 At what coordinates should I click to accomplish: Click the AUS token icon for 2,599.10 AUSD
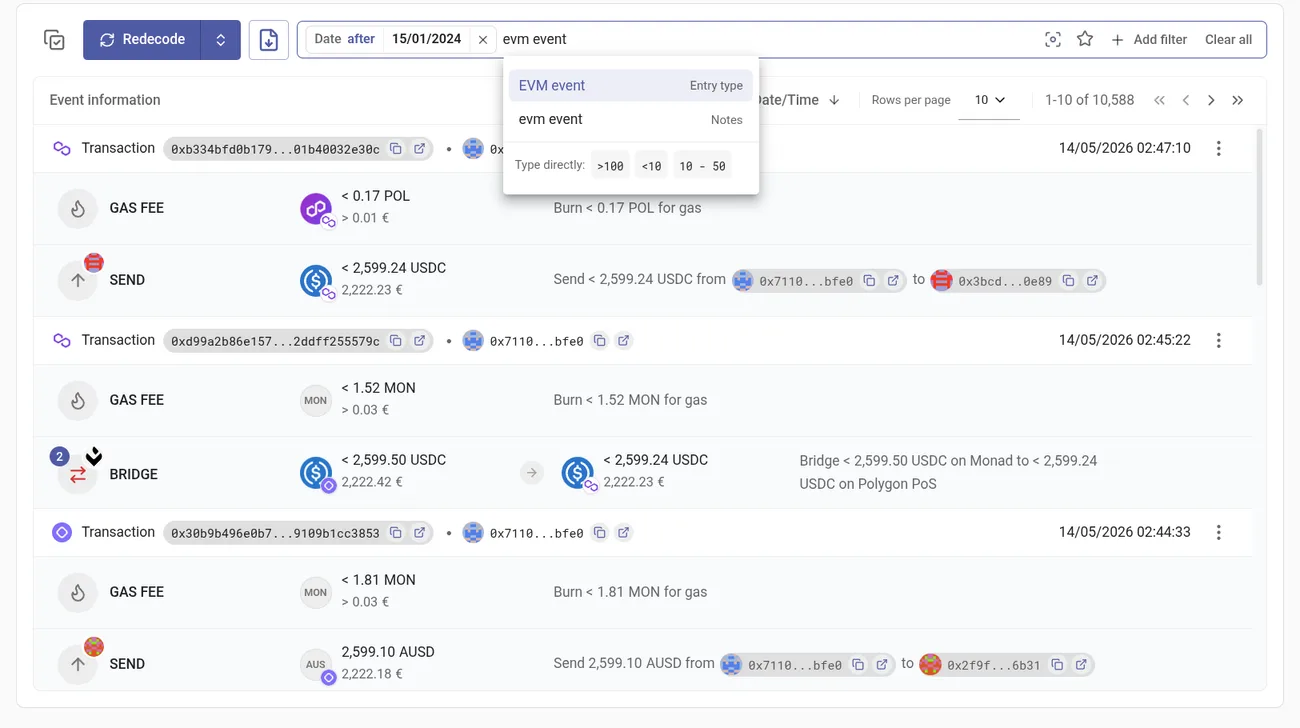tap(316, 664)
